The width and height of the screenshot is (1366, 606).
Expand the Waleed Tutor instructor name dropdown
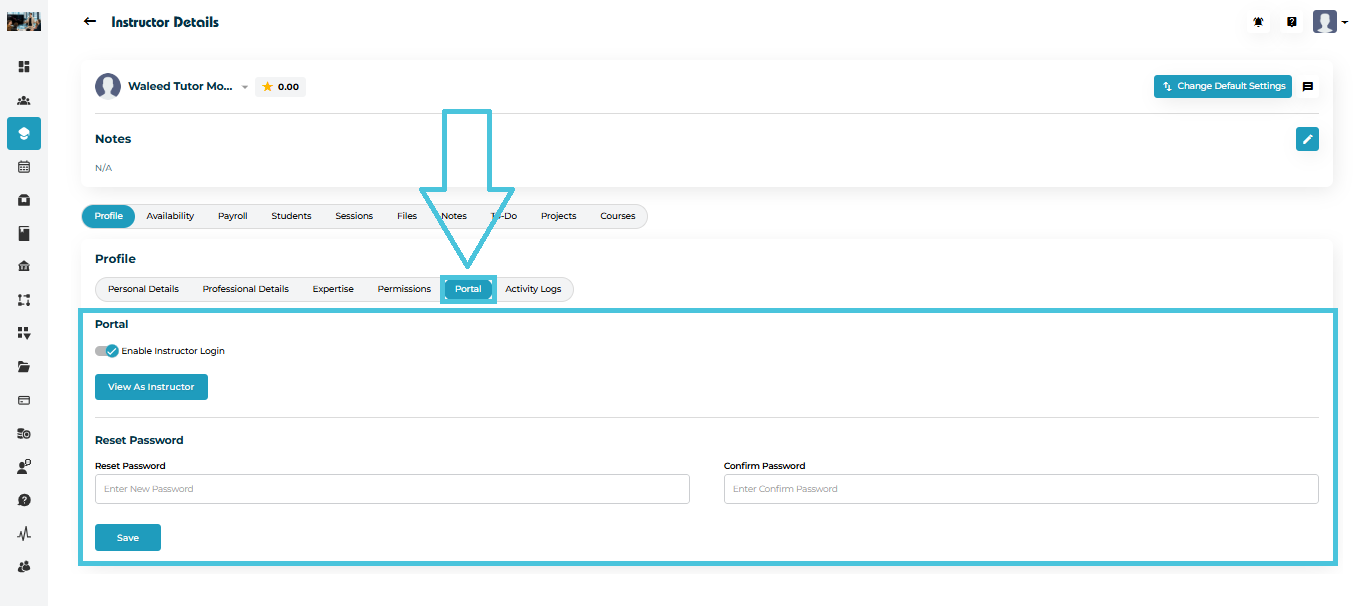coord(245,87)
